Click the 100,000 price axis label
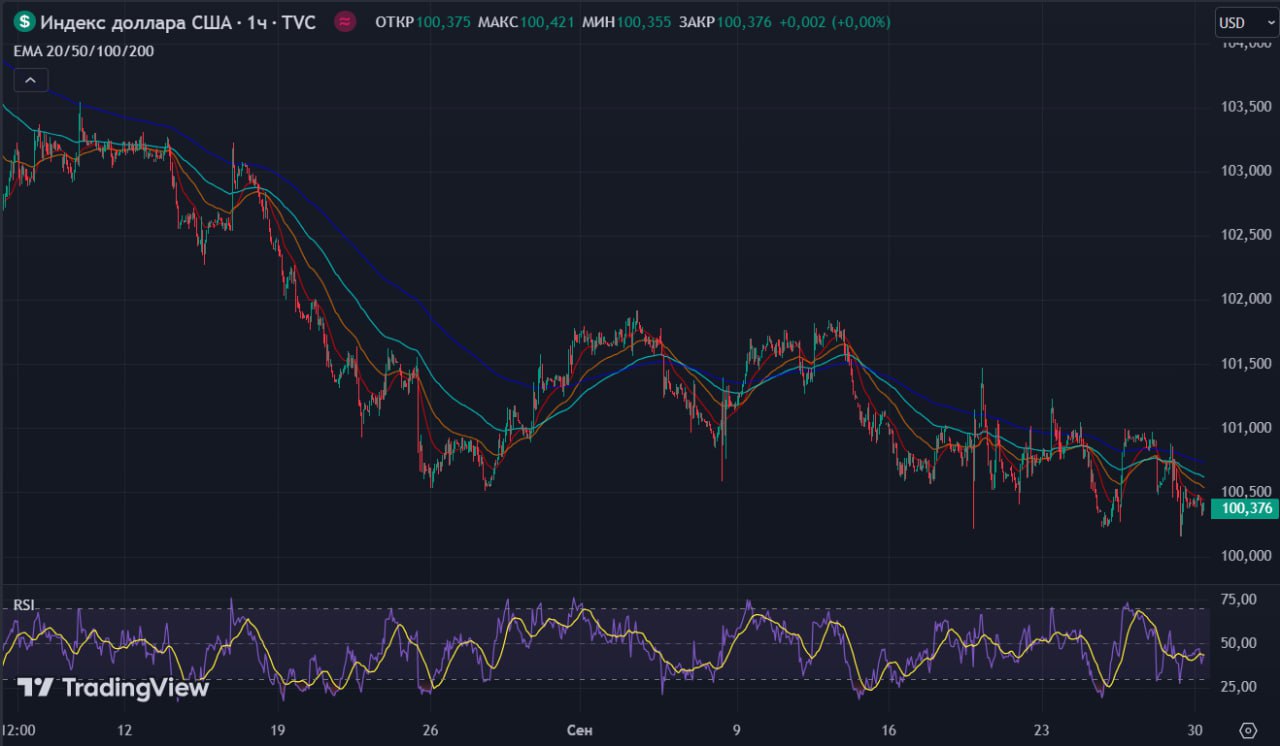 [x=1246, y=556]
